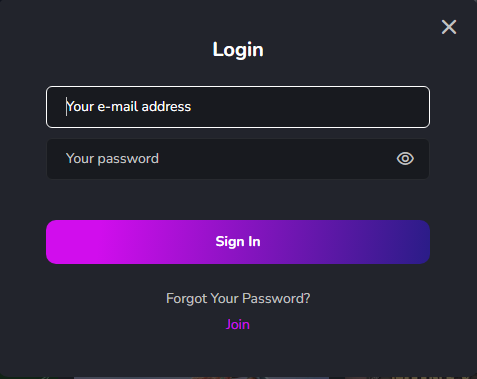Close the Login dialog with the X icon
Viewport: 477px width, 379px height.
[449, 27]
